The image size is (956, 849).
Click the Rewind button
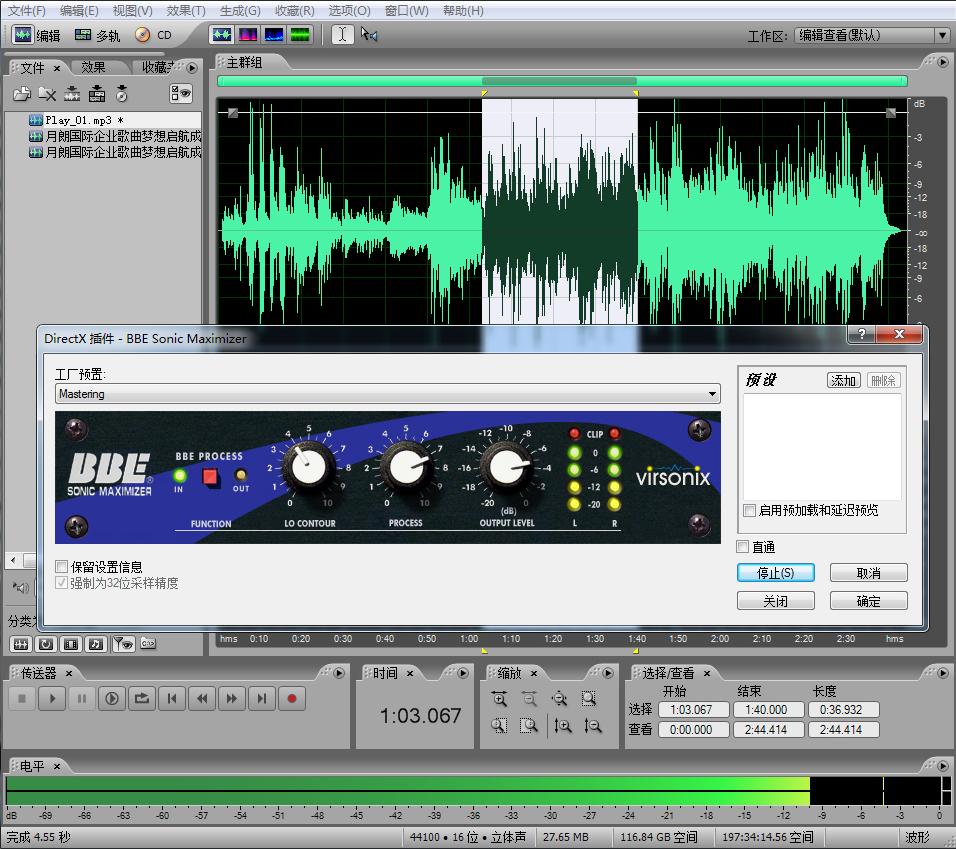click(x=202, y=698)
